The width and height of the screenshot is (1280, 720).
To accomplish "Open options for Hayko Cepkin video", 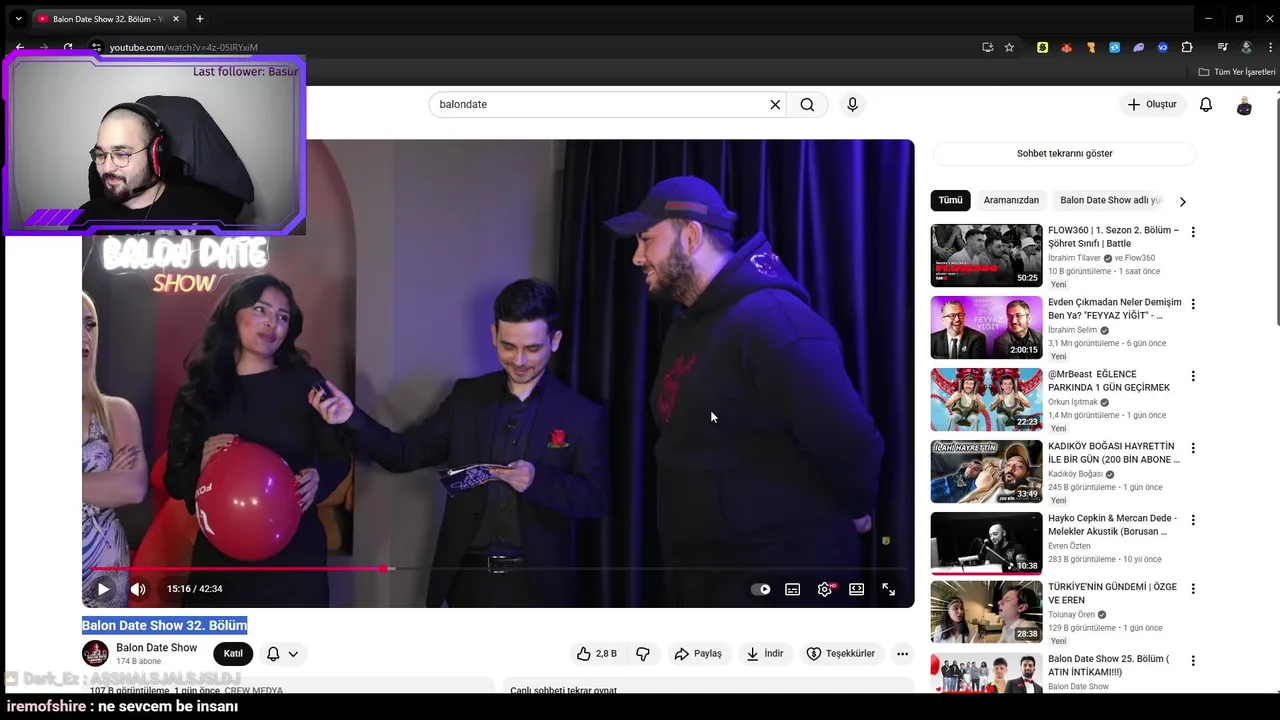I will point(1192,520).
